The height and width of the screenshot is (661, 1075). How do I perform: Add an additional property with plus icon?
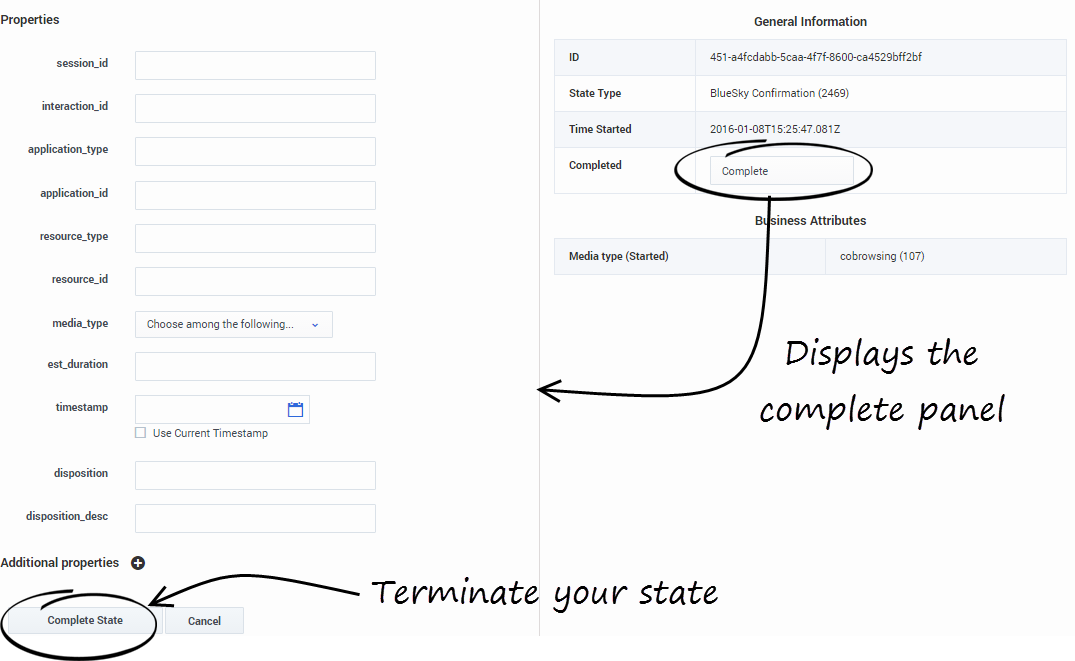point(138,563)
